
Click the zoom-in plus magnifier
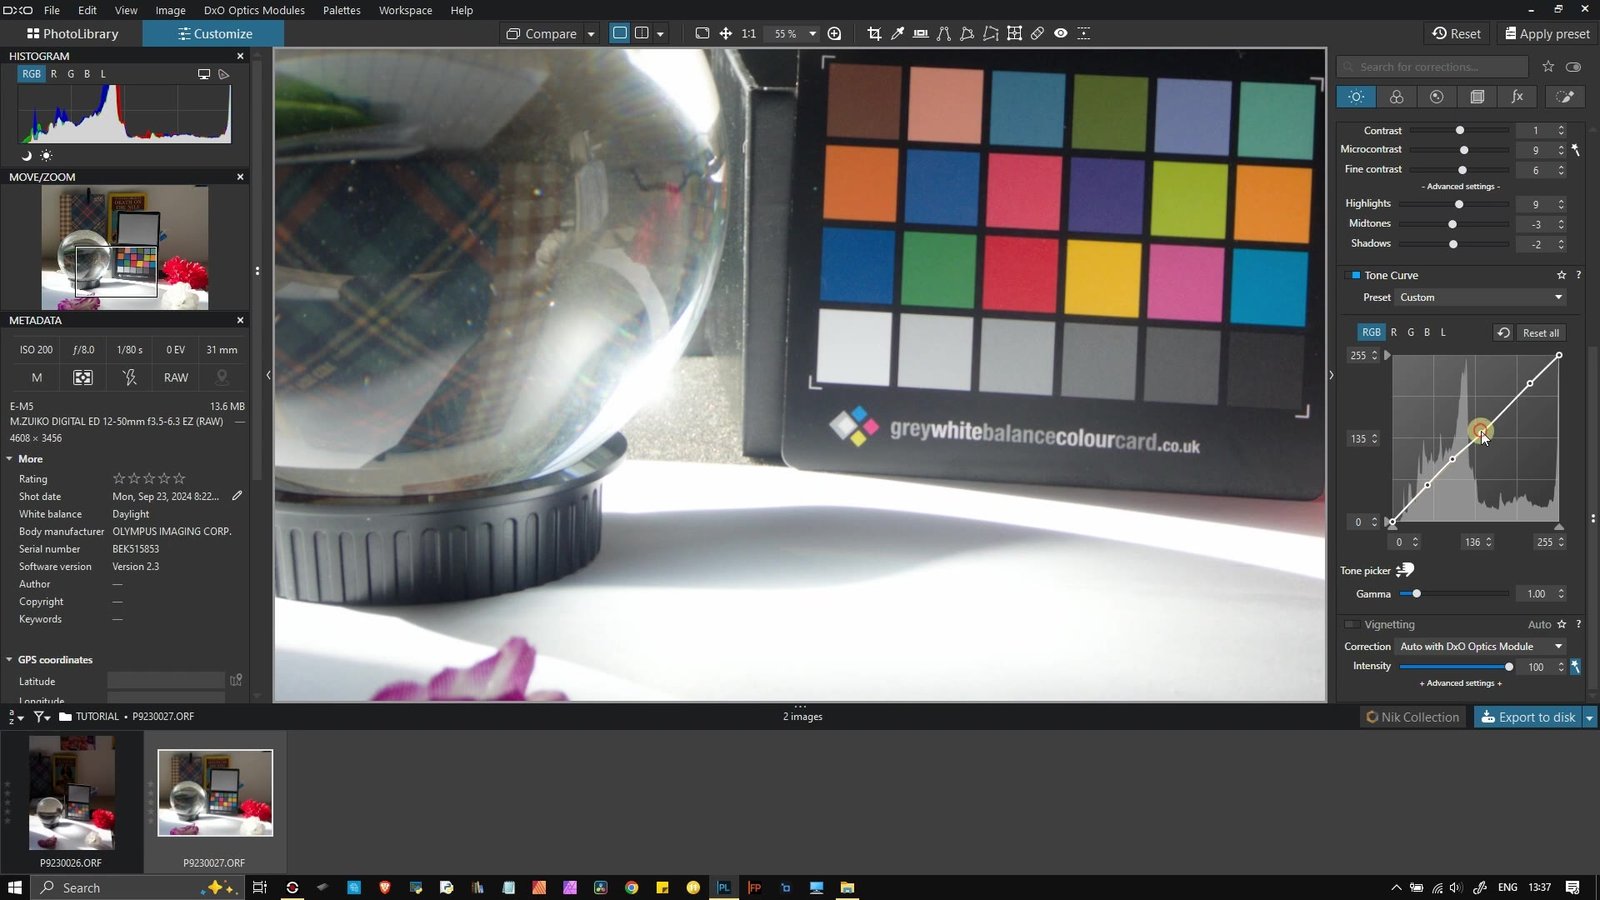[834, 33]
